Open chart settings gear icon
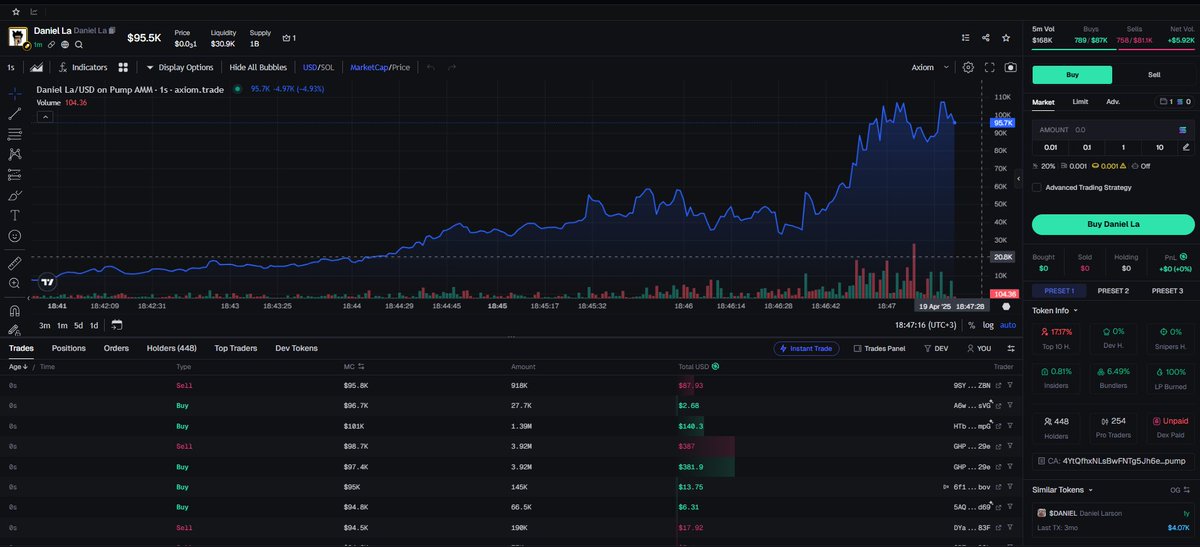This screenshot has width=1200, height=547. [968, 67]
